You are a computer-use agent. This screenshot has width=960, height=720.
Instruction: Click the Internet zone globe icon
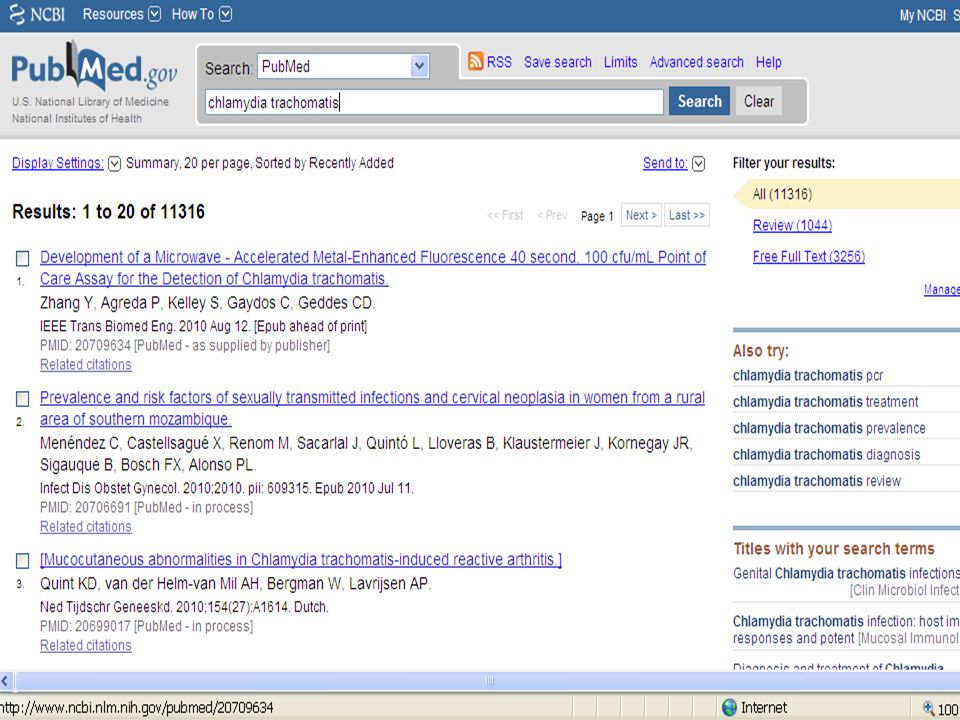(729, 708)
